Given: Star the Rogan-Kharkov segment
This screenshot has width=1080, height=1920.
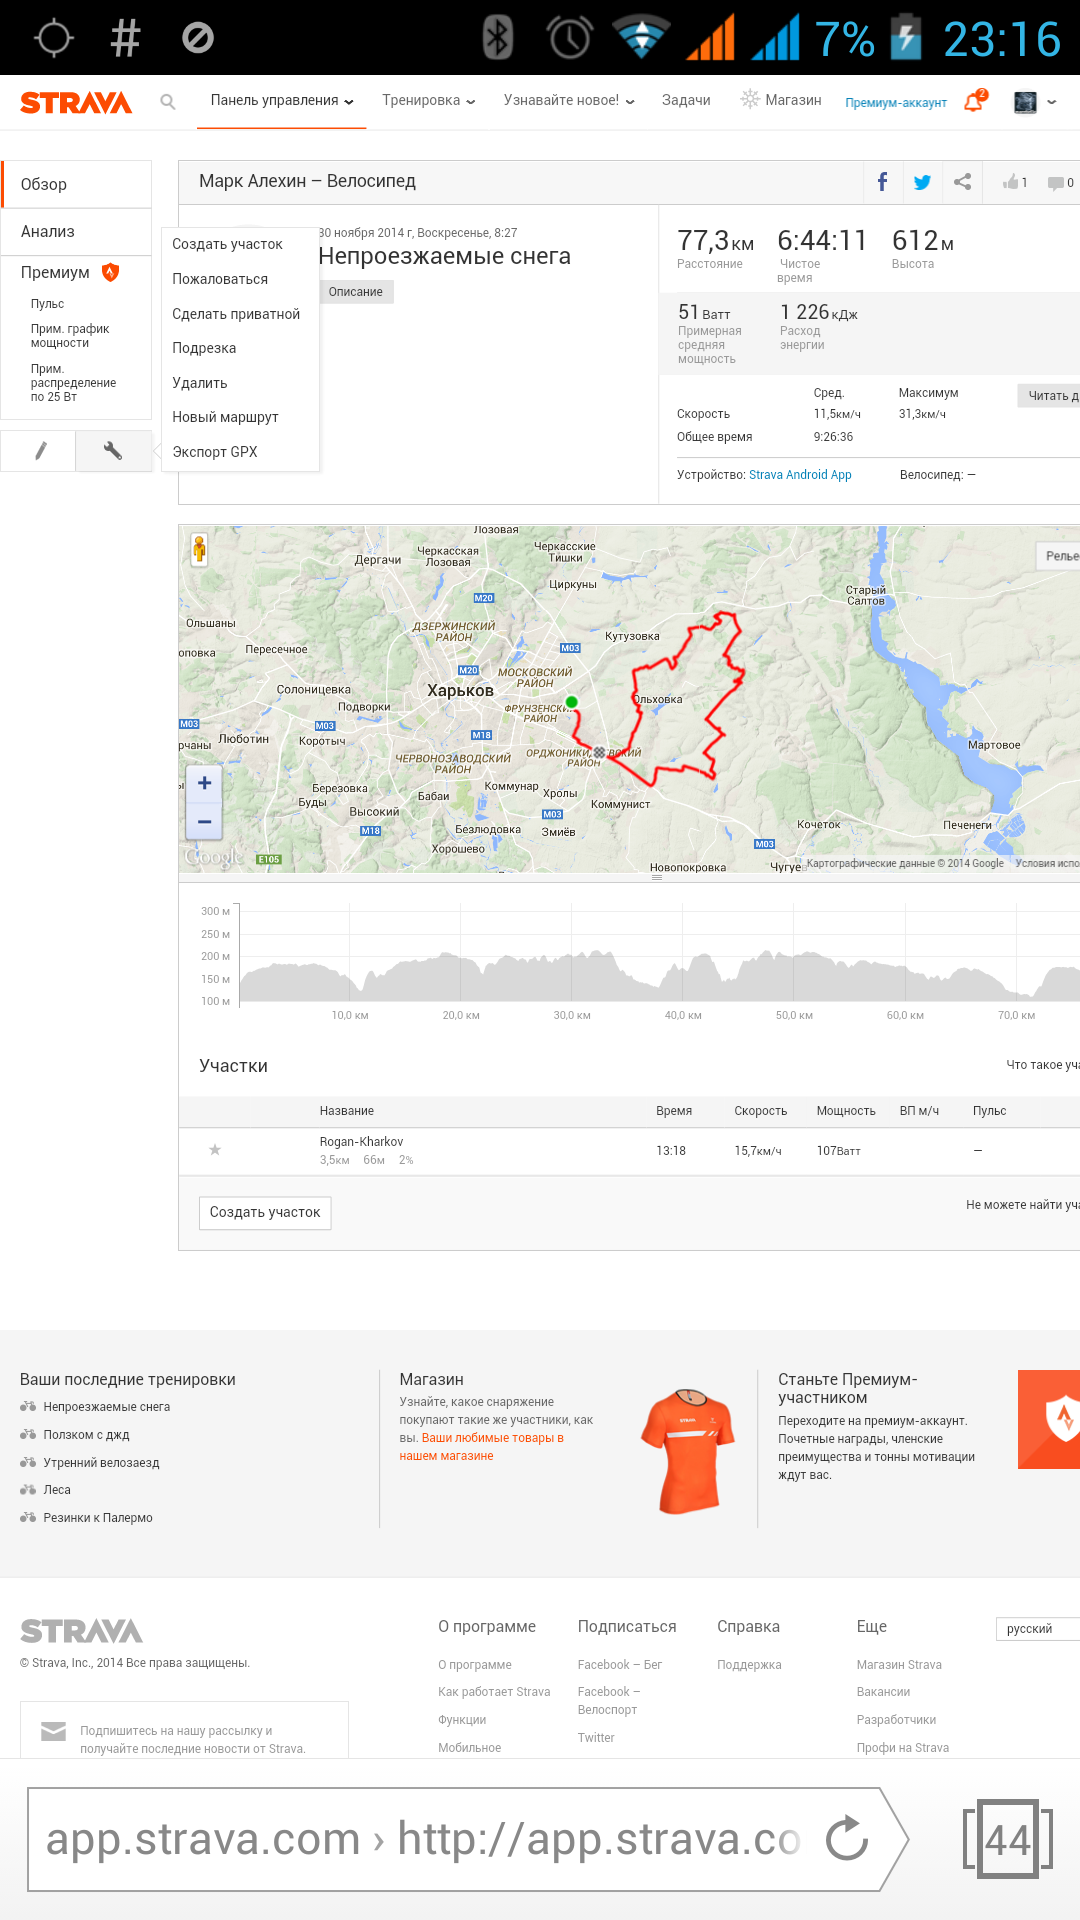Looking at the screenshot, I should coord(215,1150).
